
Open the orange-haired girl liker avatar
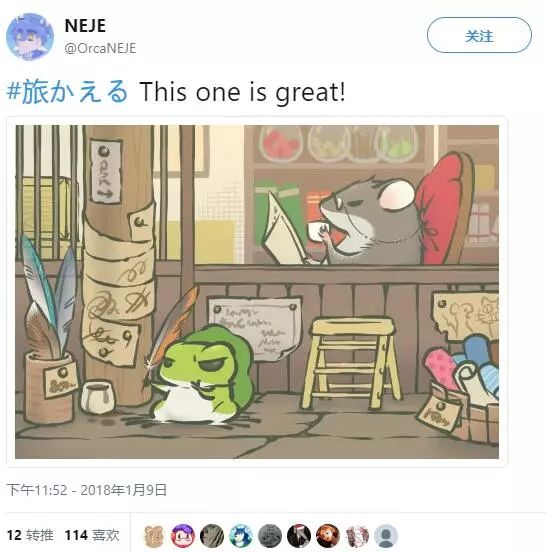(328, 536)
